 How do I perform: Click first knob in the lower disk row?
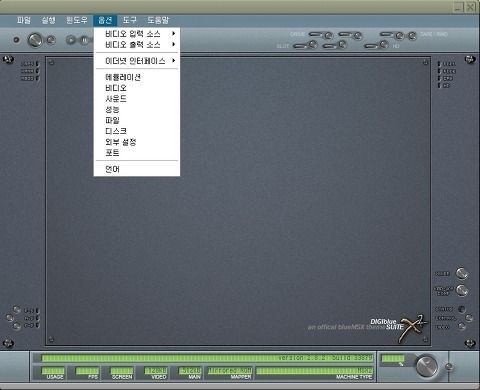[x=312, y=44]
